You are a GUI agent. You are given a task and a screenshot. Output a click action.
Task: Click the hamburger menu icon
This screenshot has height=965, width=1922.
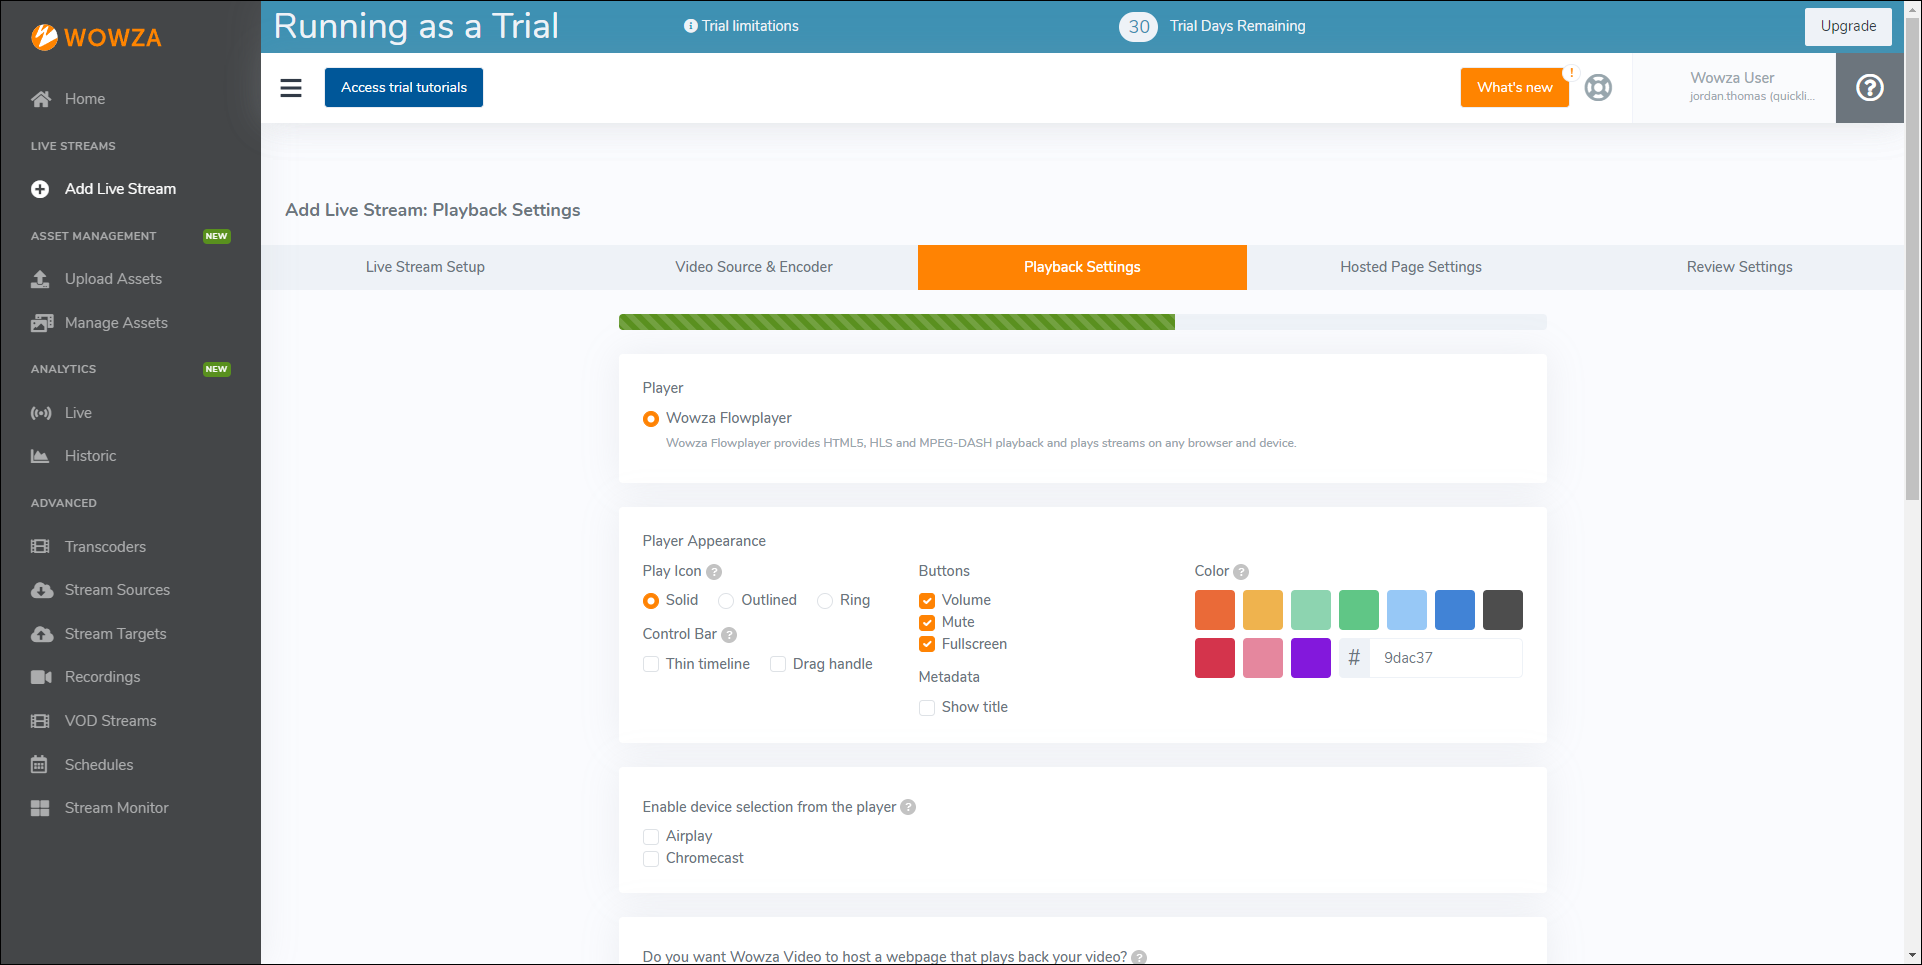click(x=291, y=88)
